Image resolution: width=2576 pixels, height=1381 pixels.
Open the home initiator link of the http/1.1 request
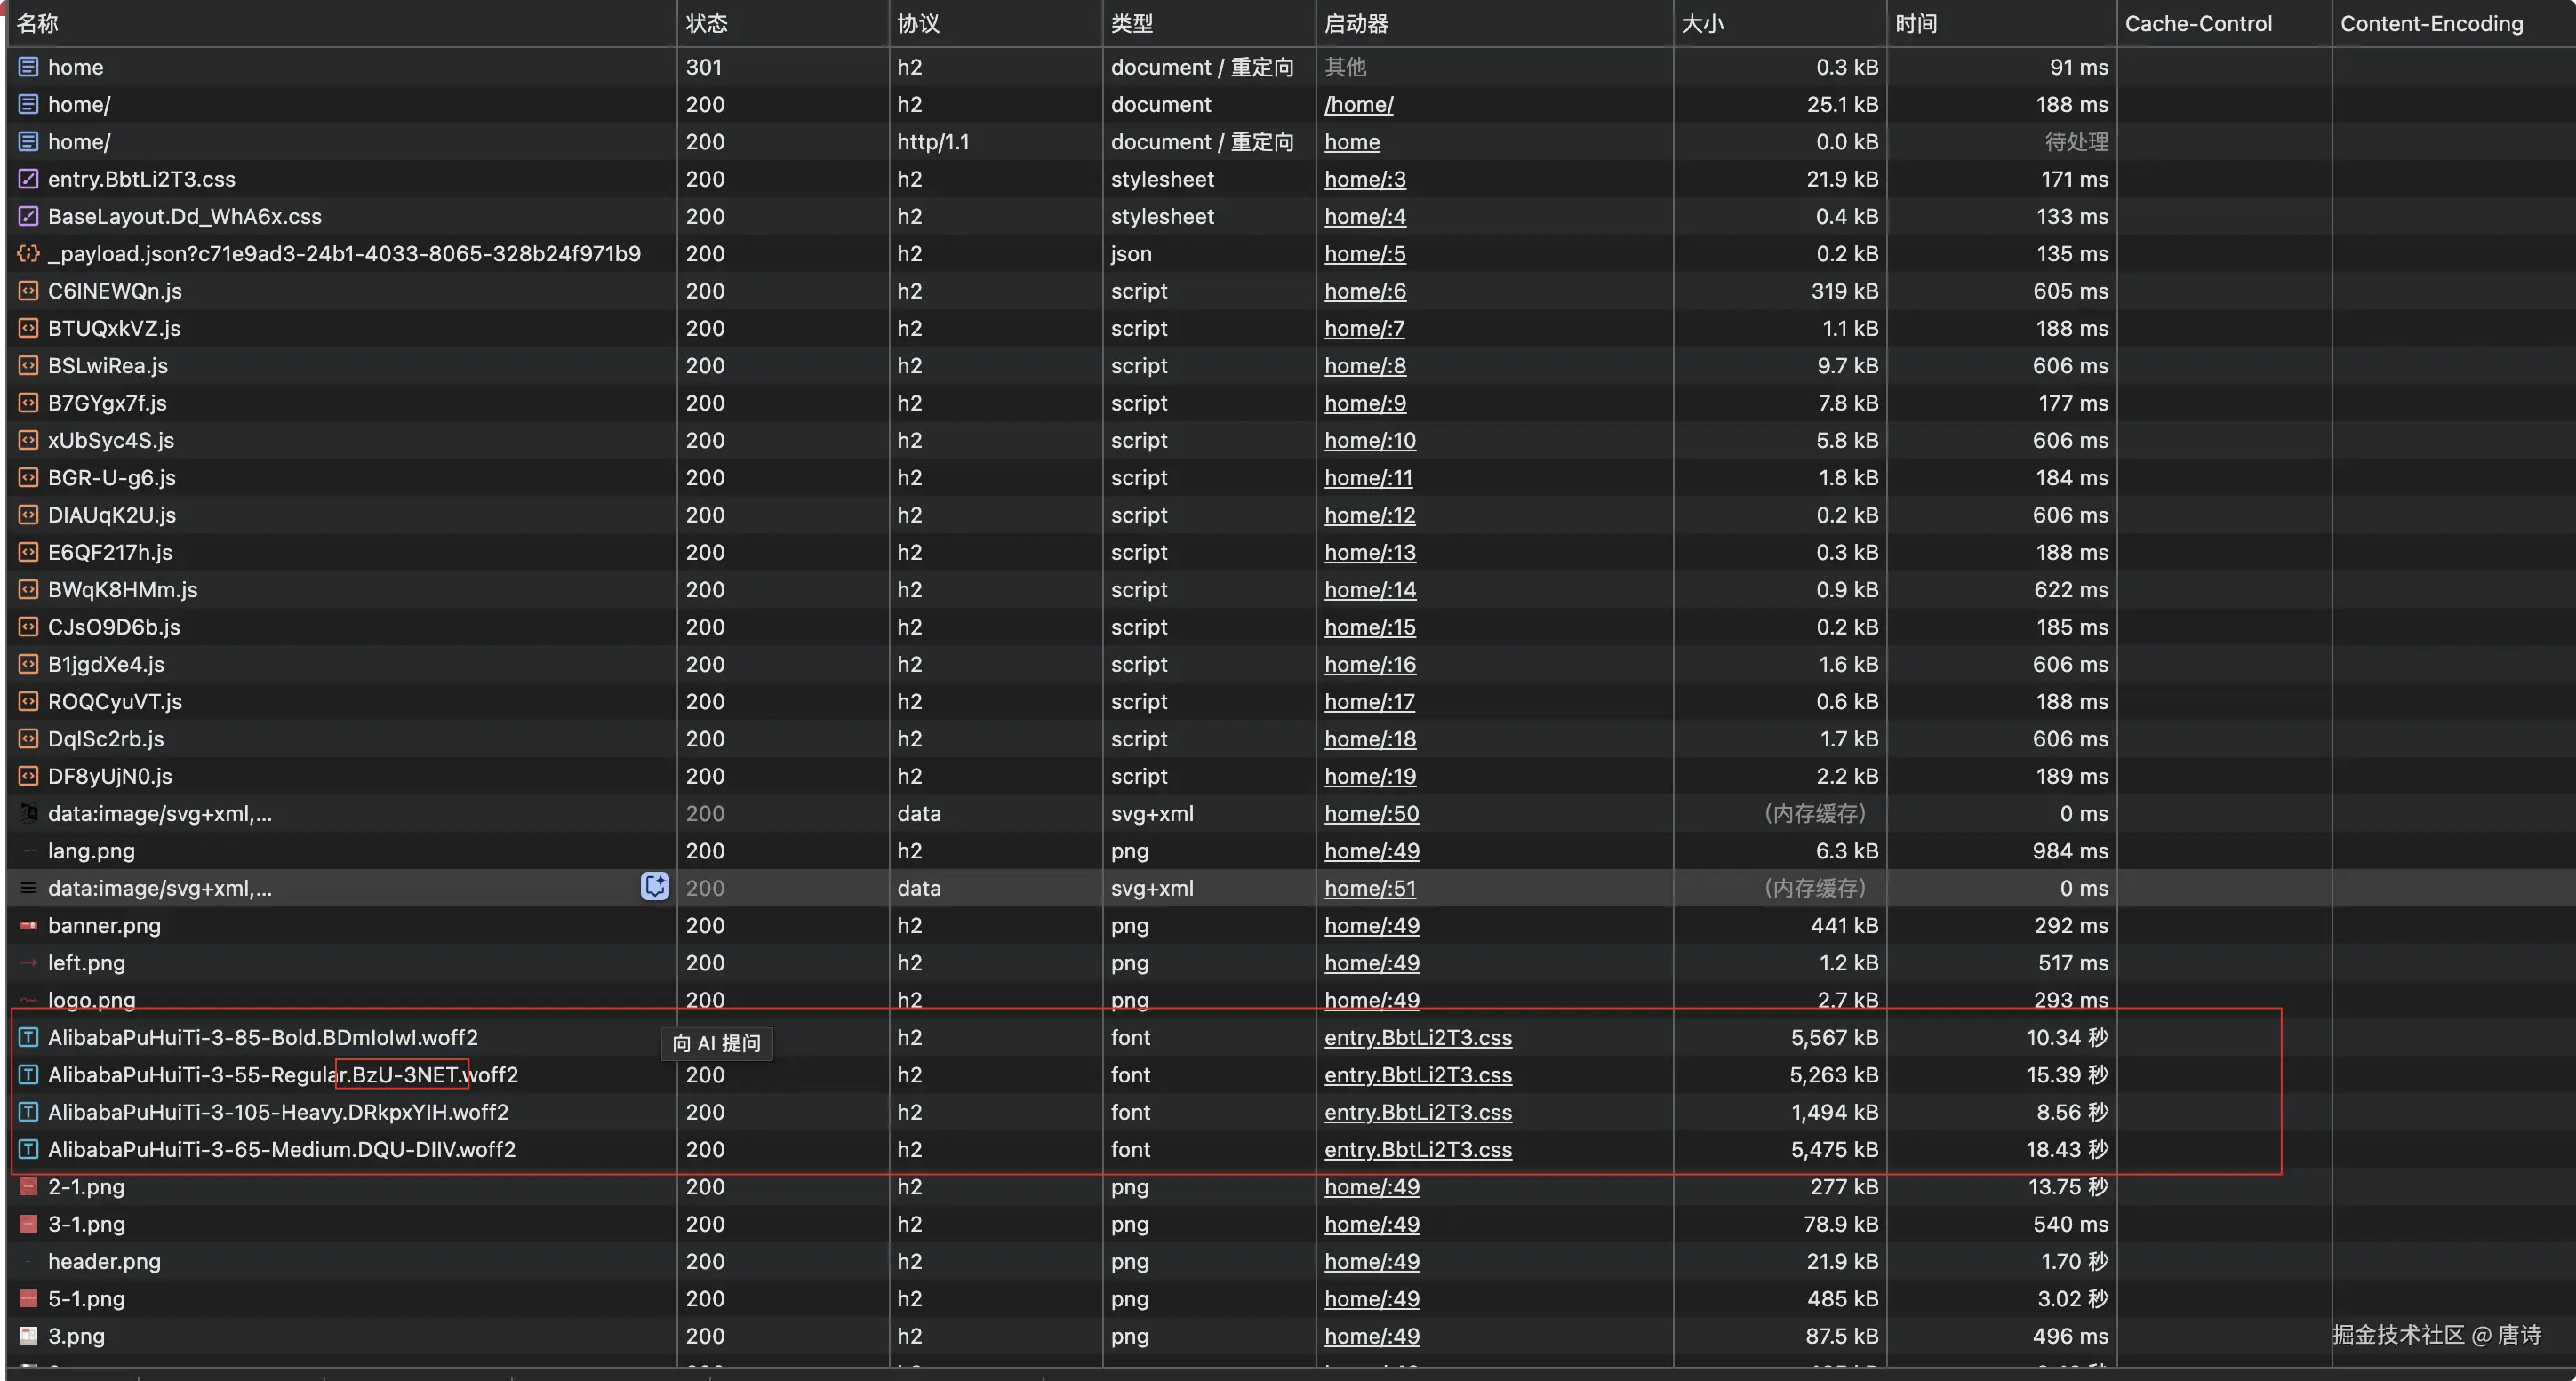(1352, 142)
